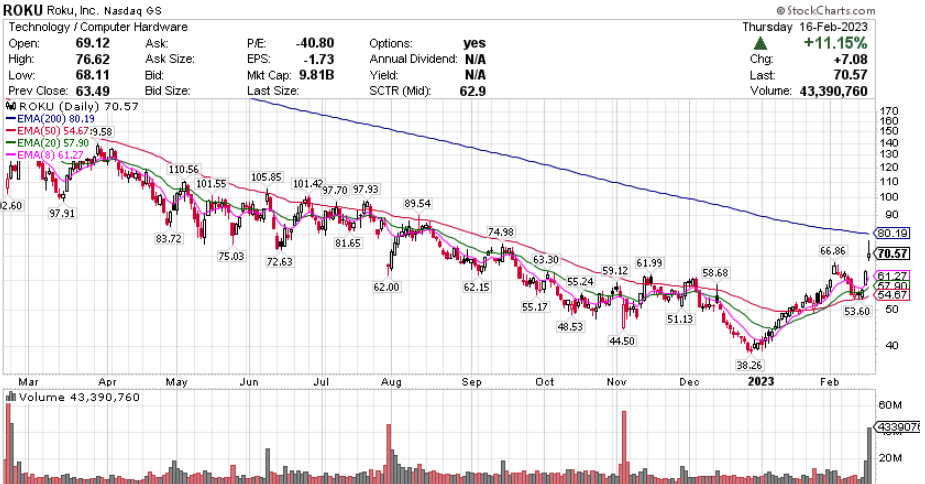Click the 38.26 price low label
Screen dimensions: 925x484
[x=749, y=365]
